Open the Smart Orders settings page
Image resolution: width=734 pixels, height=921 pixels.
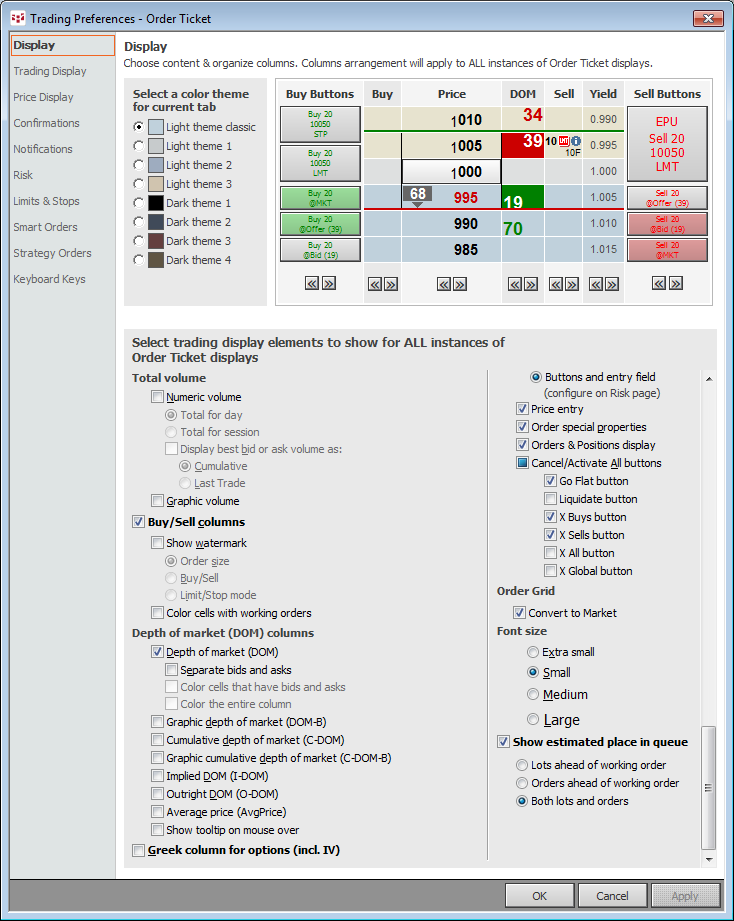coord(46,227)
